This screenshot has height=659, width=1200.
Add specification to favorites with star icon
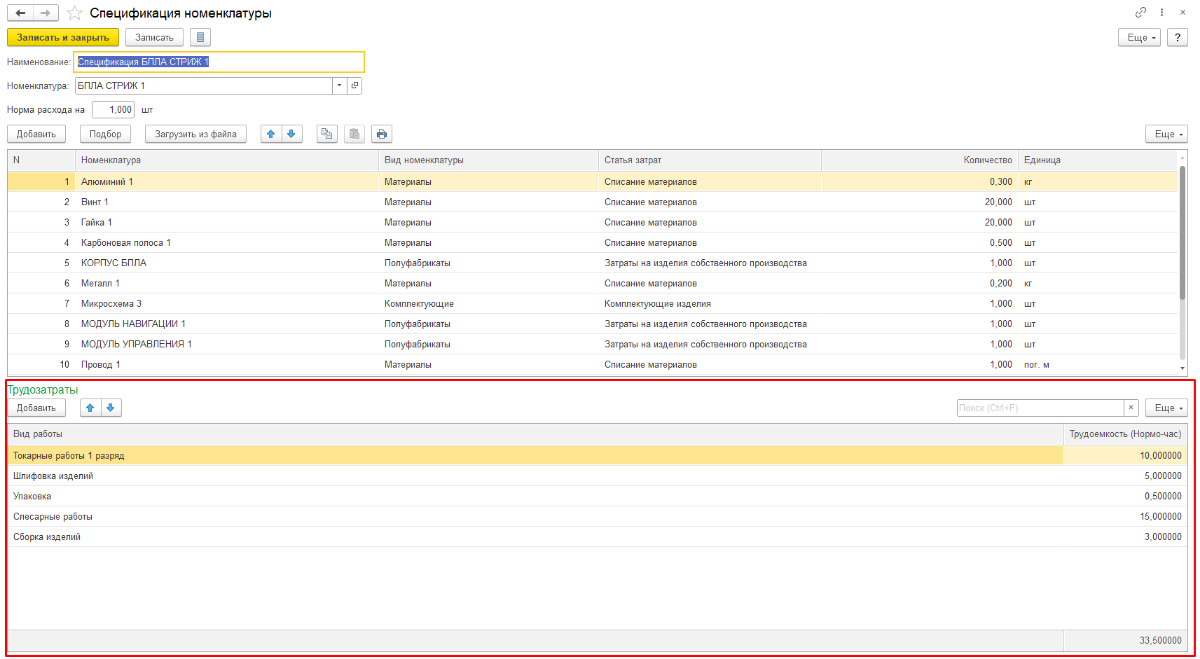[75, 14]
